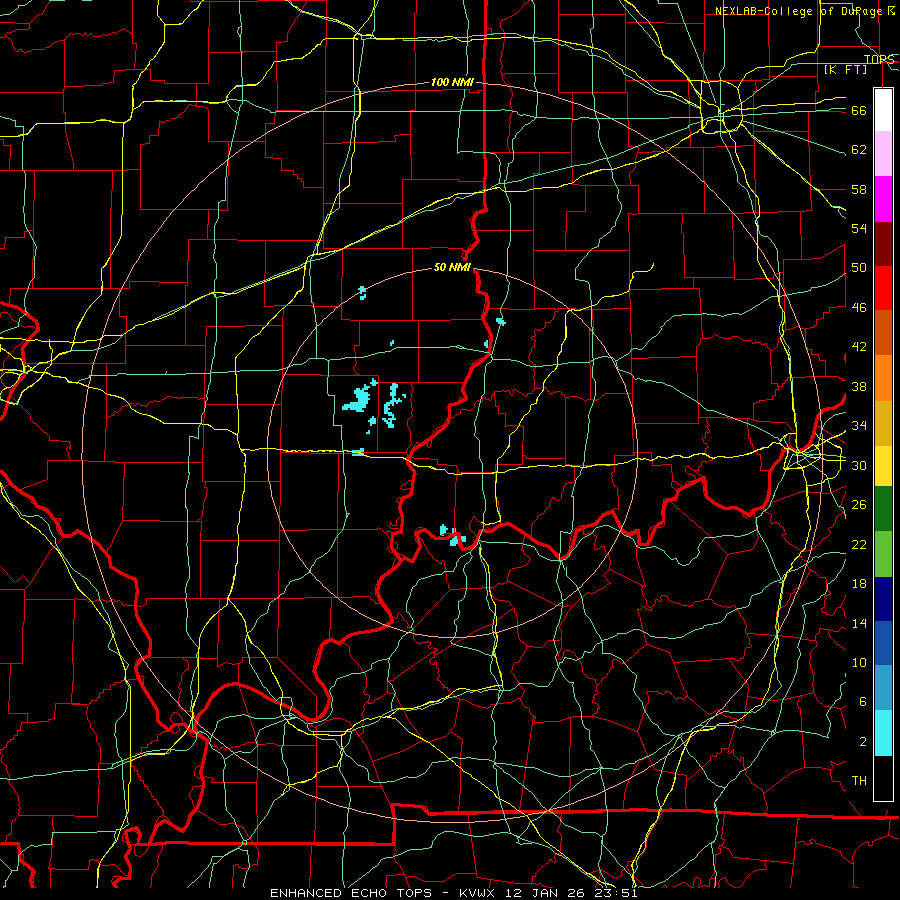Viewport: 900px width, 900px height.
Task: Click the gold 38 K FT legend swatch
Action: (883, 423)
